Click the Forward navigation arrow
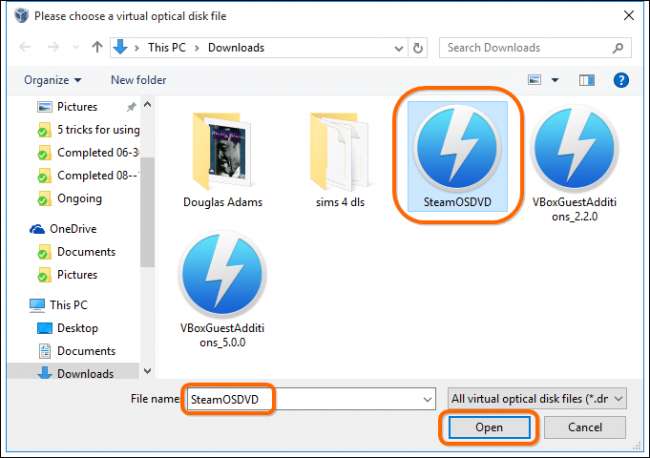This screenshot has width=650, height=458. coord(53,47)
